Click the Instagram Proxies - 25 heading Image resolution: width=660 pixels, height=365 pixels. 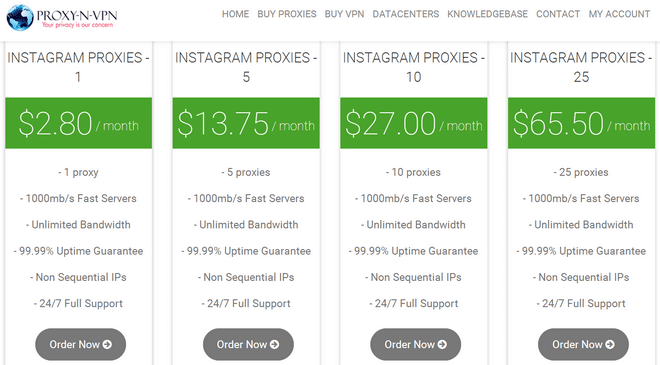[581, 67]
